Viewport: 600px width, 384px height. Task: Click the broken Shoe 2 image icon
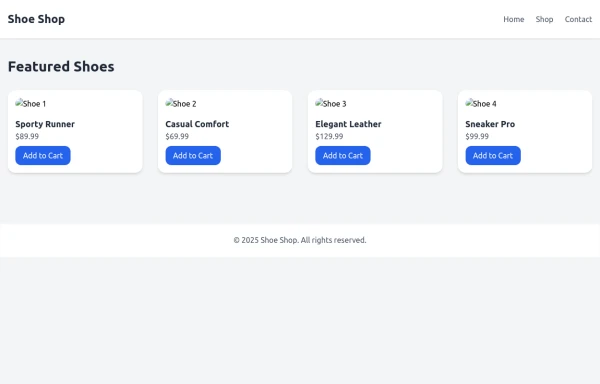point(181,104)
